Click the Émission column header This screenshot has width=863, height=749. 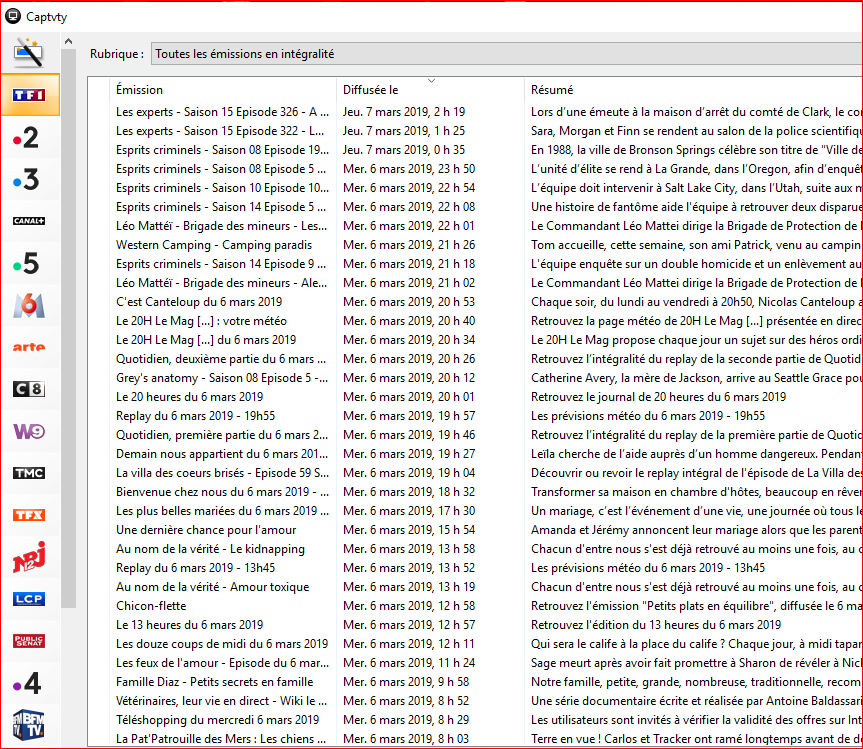pos(222,90)
